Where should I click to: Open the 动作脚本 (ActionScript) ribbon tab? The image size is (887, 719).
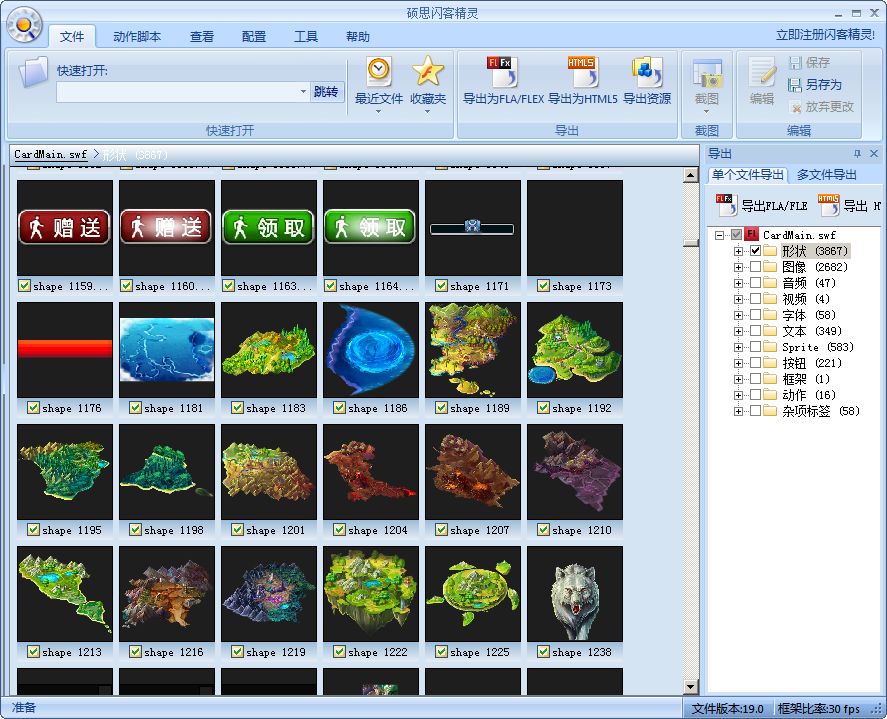[x=137, y=36]
